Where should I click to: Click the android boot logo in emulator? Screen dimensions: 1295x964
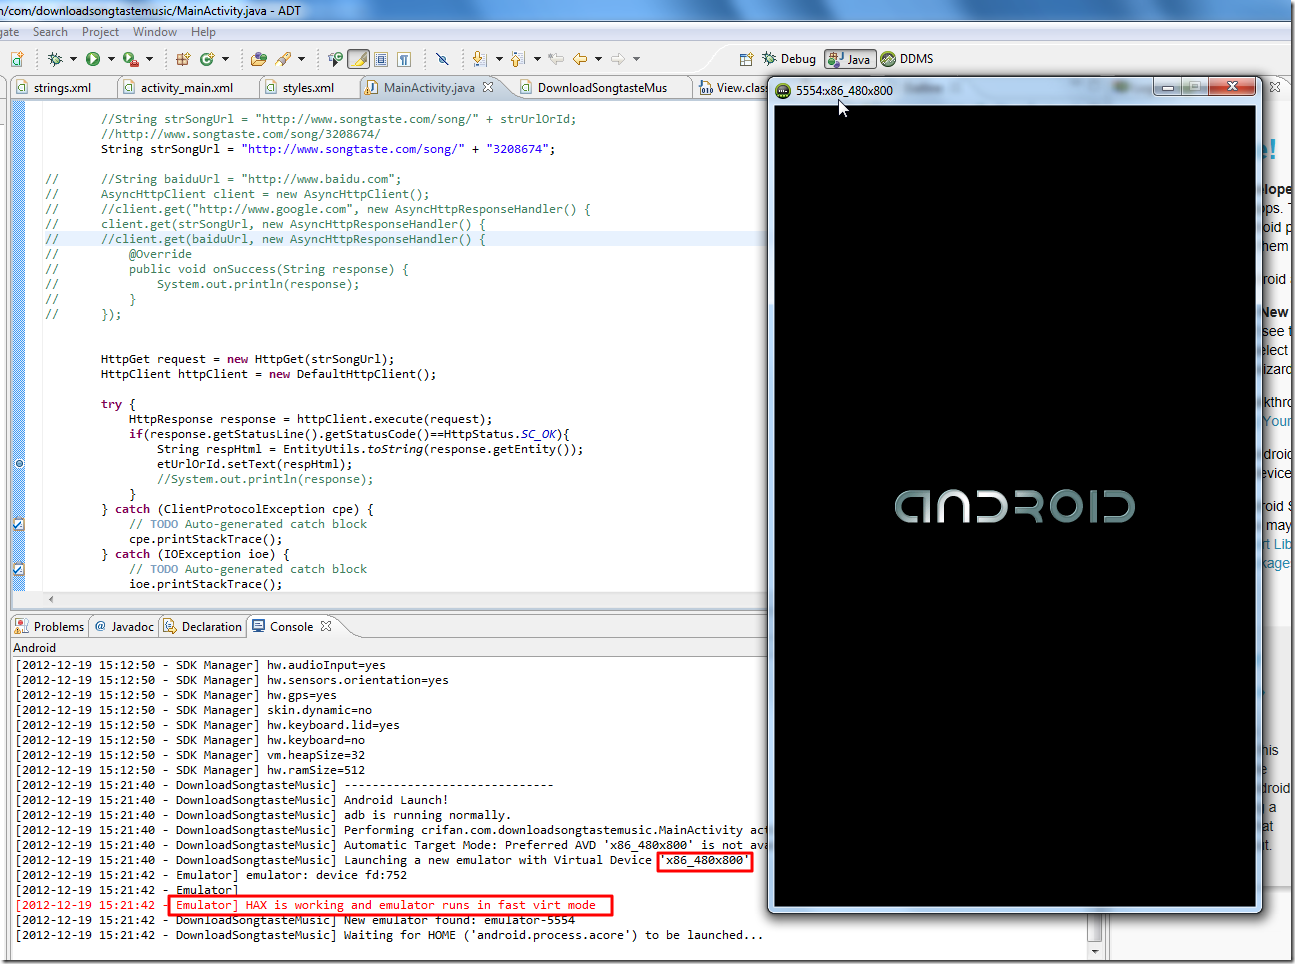click(1014, 506)
